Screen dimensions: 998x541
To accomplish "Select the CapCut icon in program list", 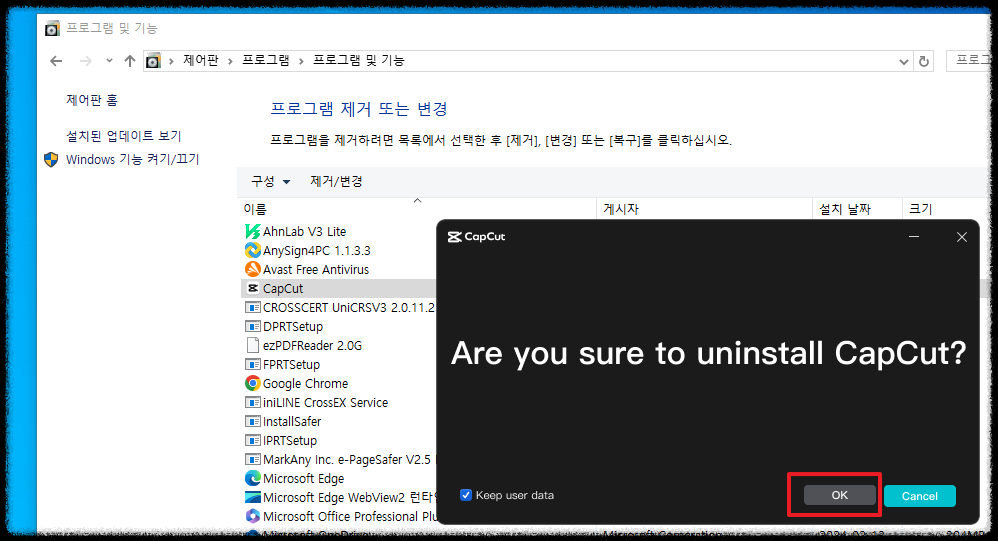I will 253,288.
